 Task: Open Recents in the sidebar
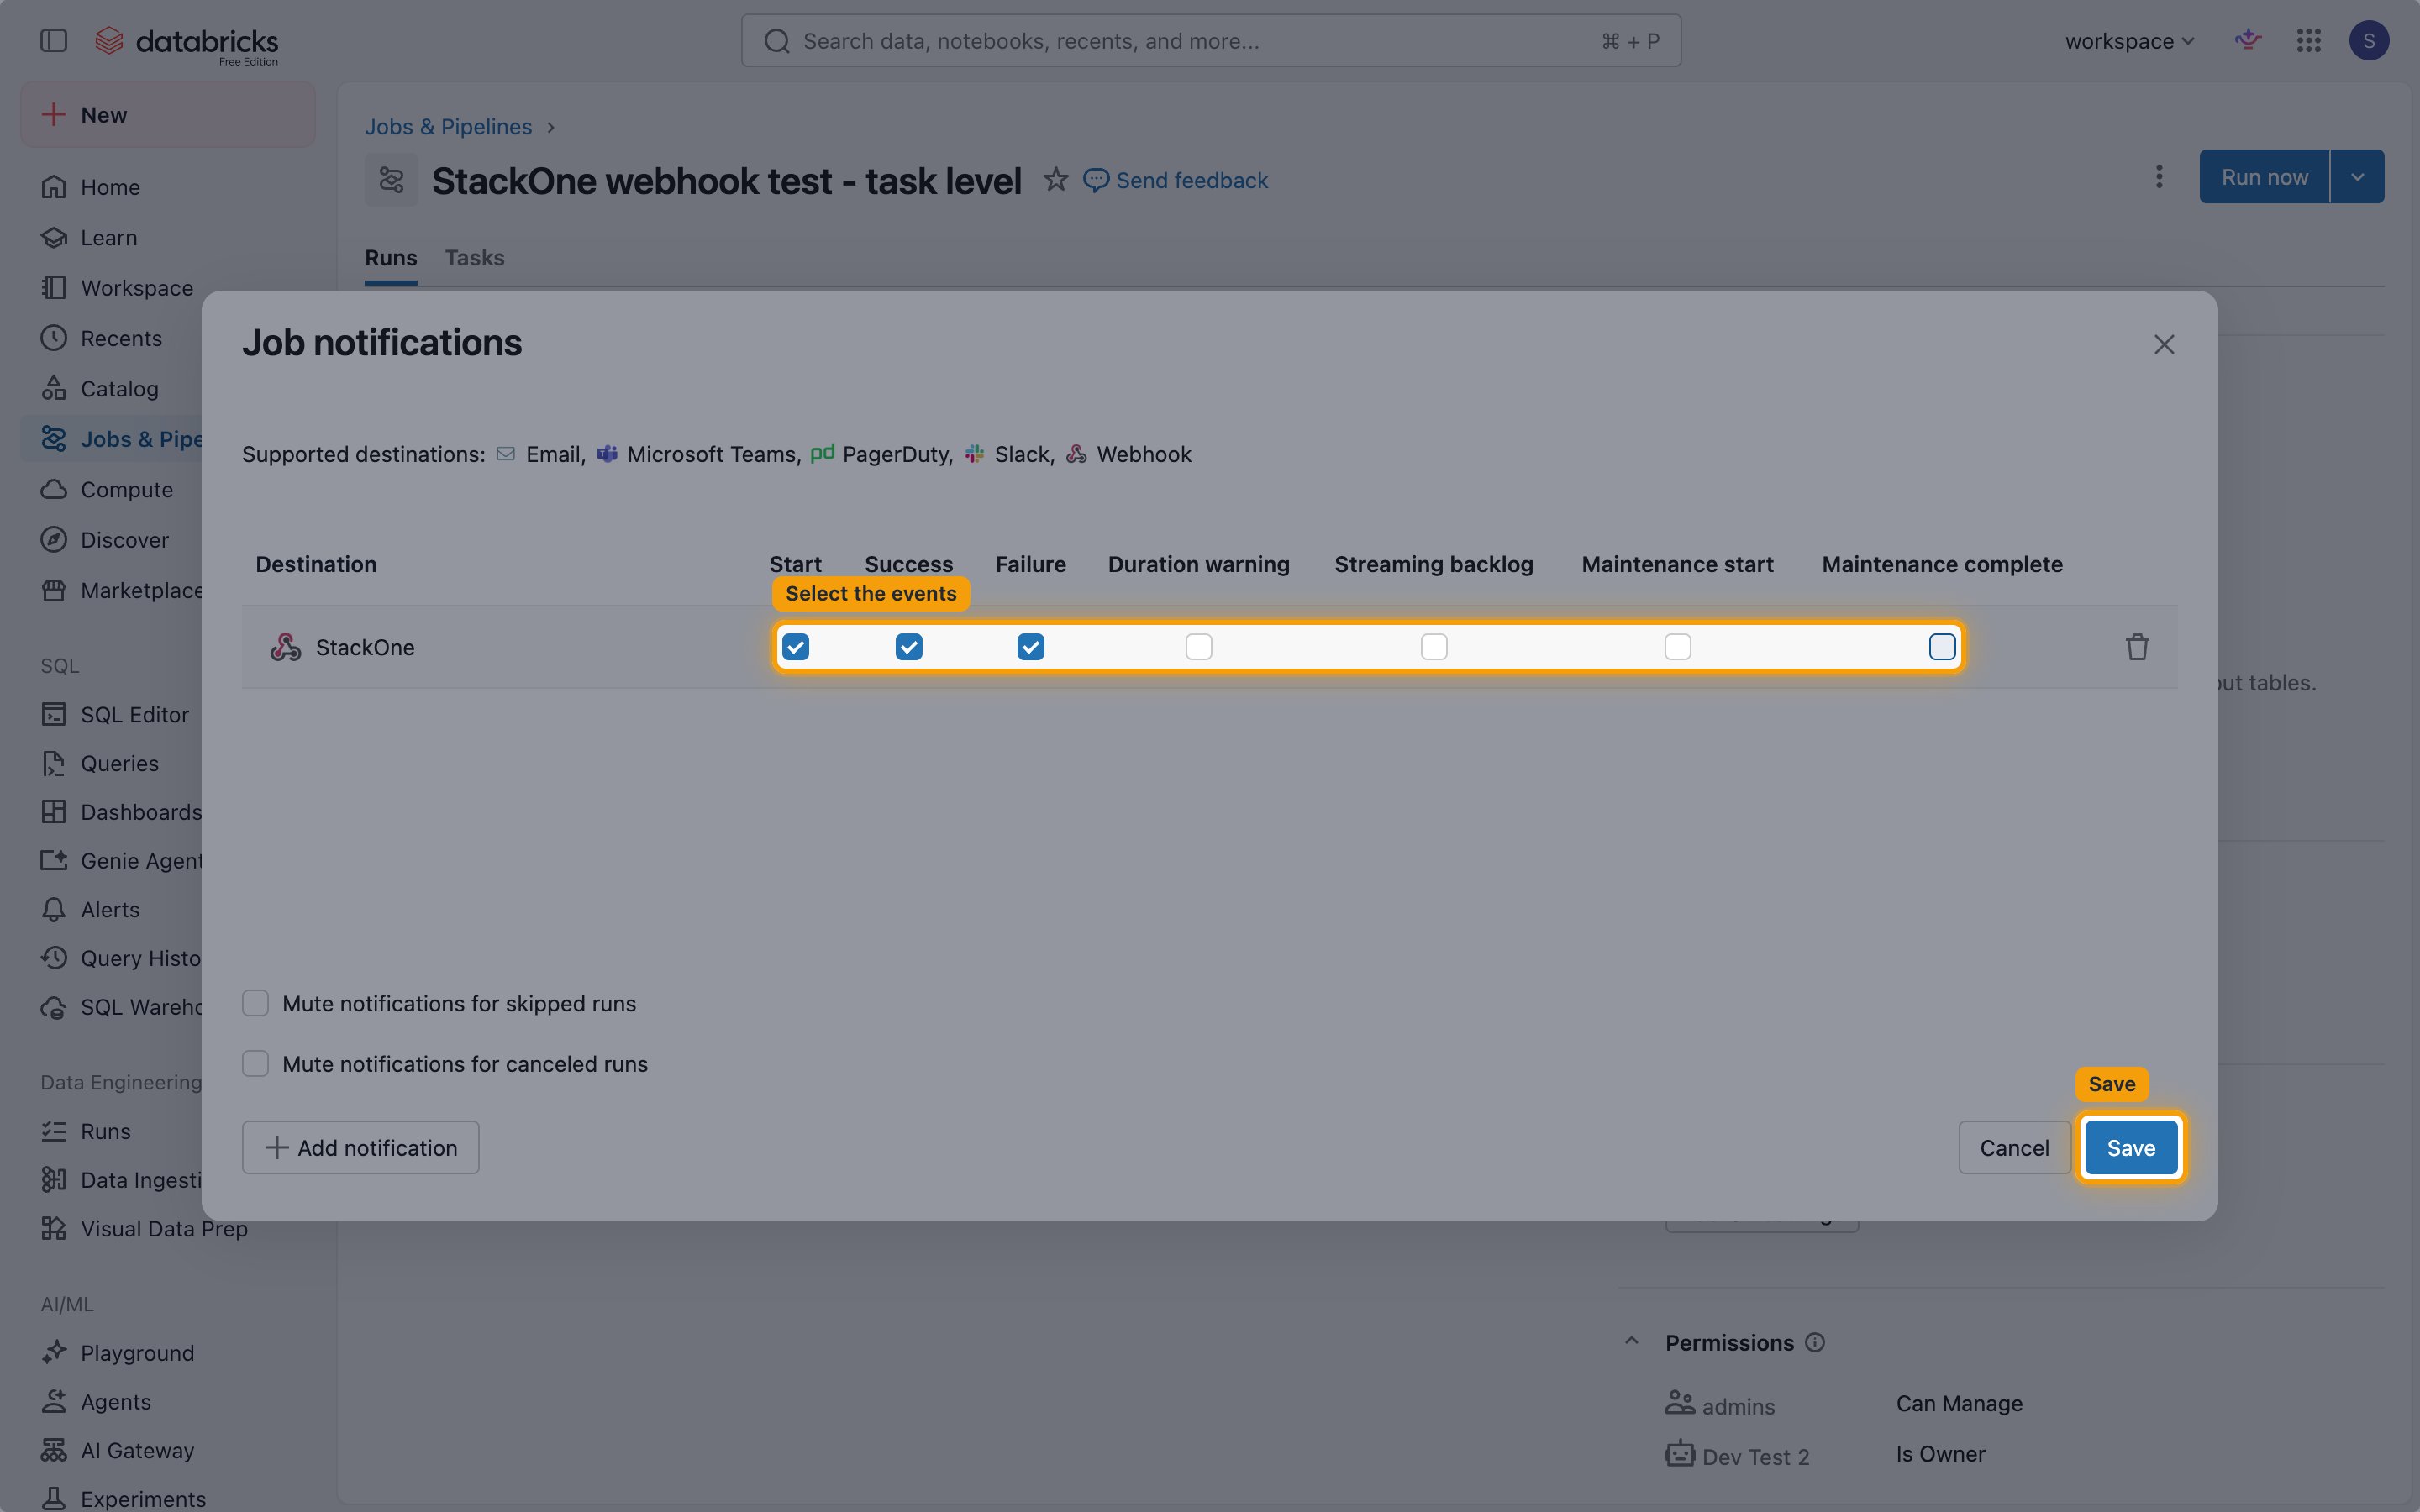tap(120, 338)
